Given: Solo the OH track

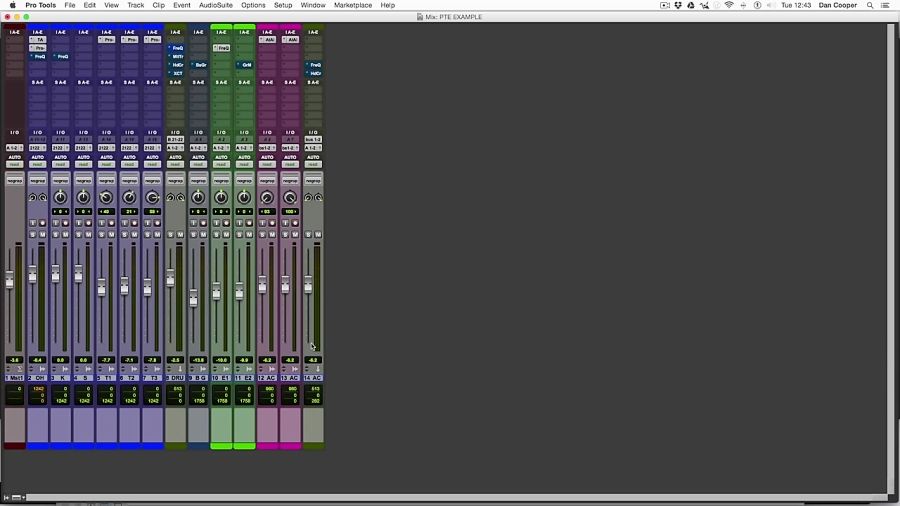Looking at the screenshot, I should pyautogui.click(x=33, y=234).
